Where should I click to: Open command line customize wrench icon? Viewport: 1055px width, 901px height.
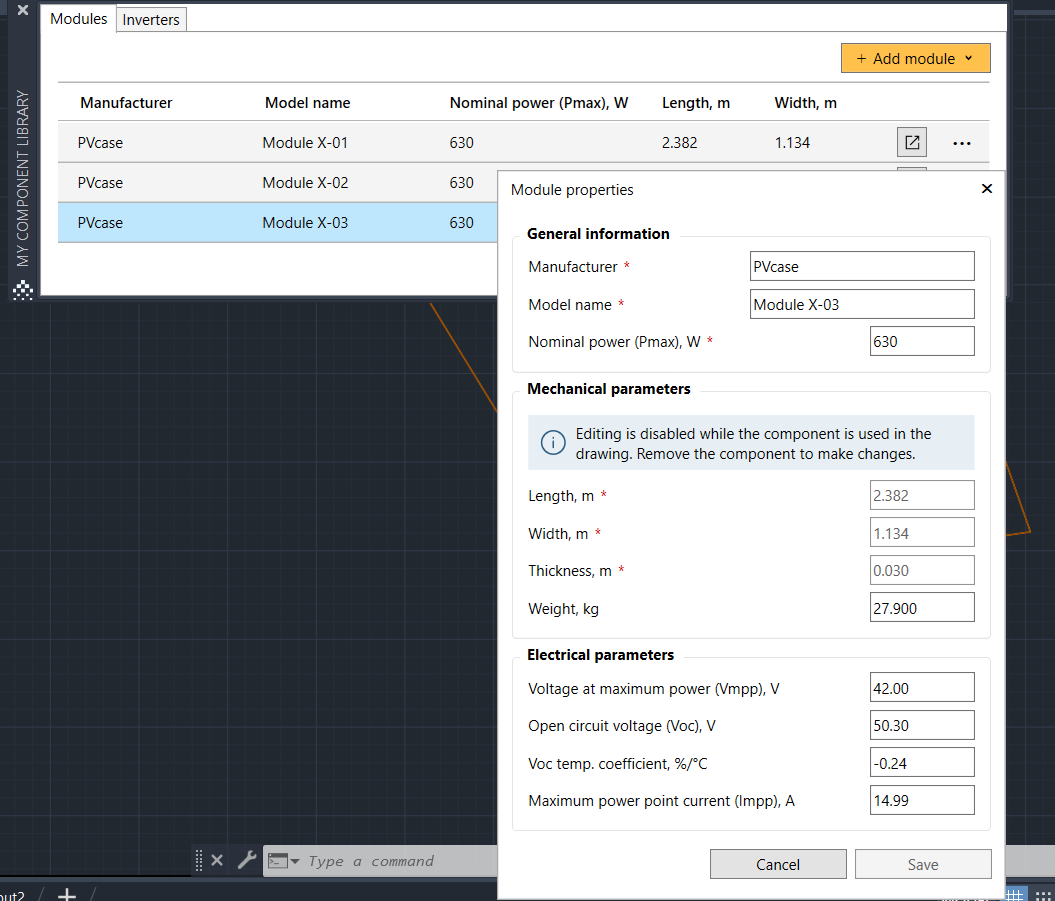pyautogui.click(x=247, y=860)
